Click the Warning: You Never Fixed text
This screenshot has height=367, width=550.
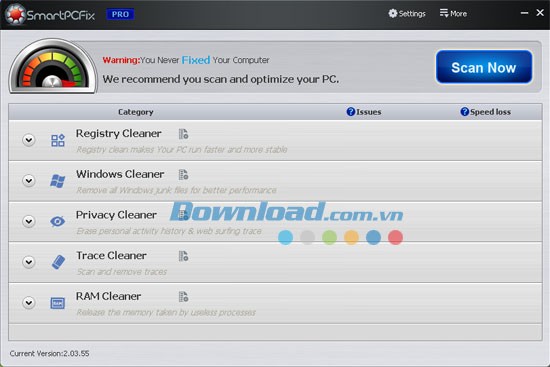pyautogui.click(x=186, y=60)
